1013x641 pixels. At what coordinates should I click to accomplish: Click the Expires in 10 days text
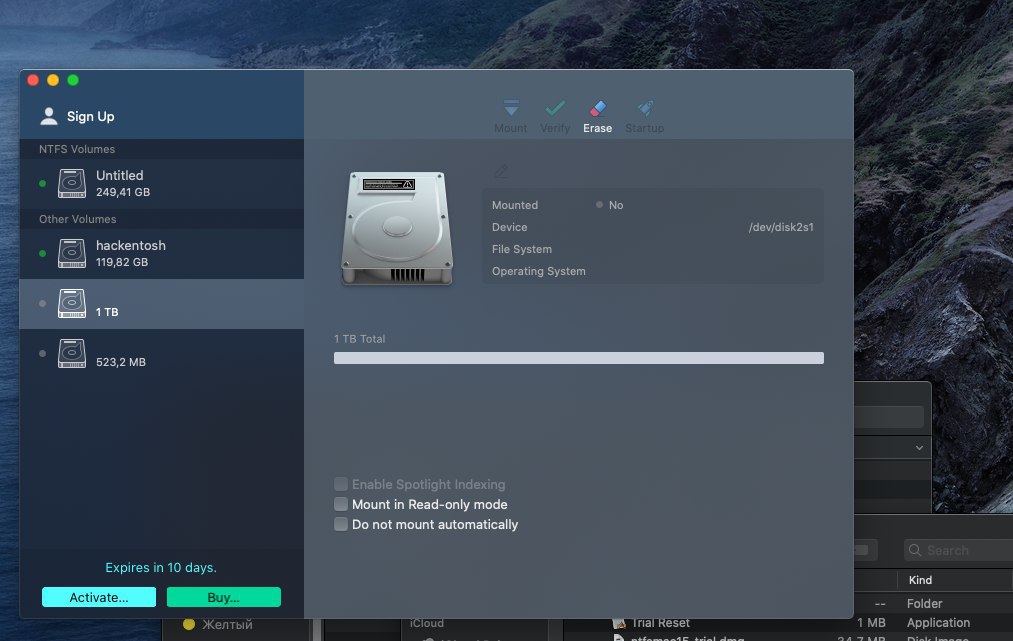coord(161,567)
